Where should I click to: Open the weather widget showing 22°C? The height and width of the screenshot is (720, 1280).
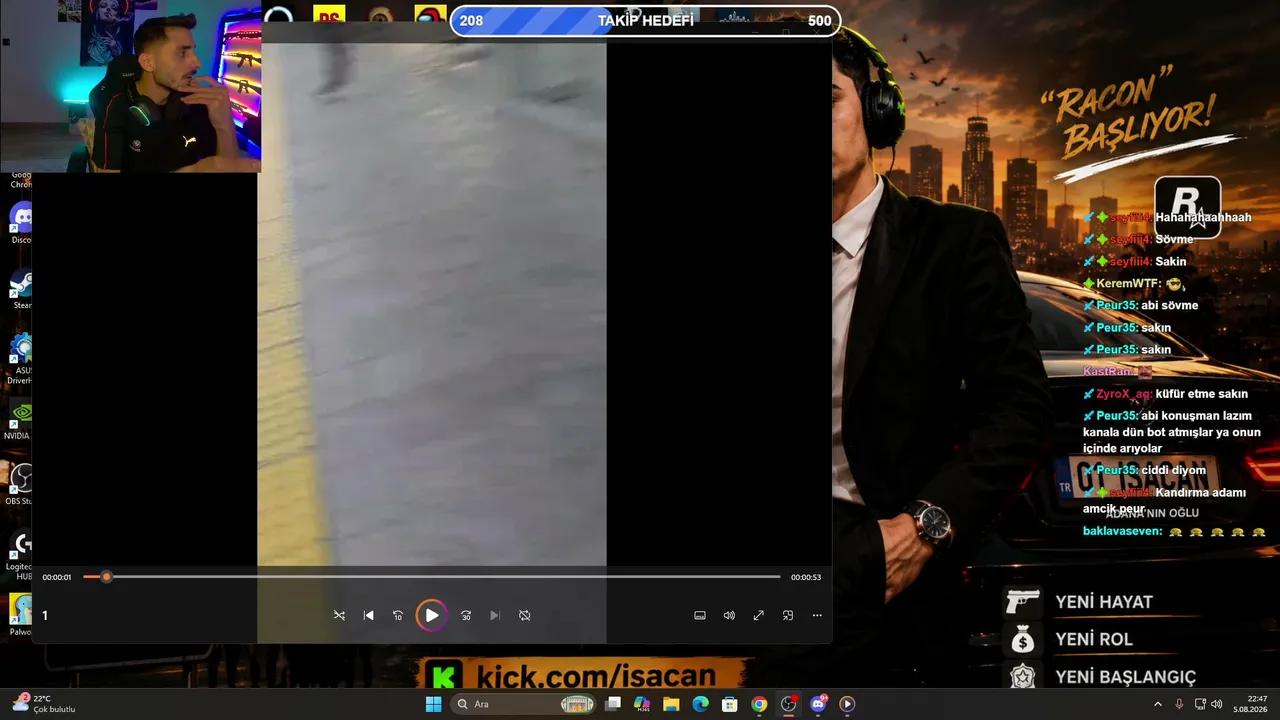(x=43, y=704)
